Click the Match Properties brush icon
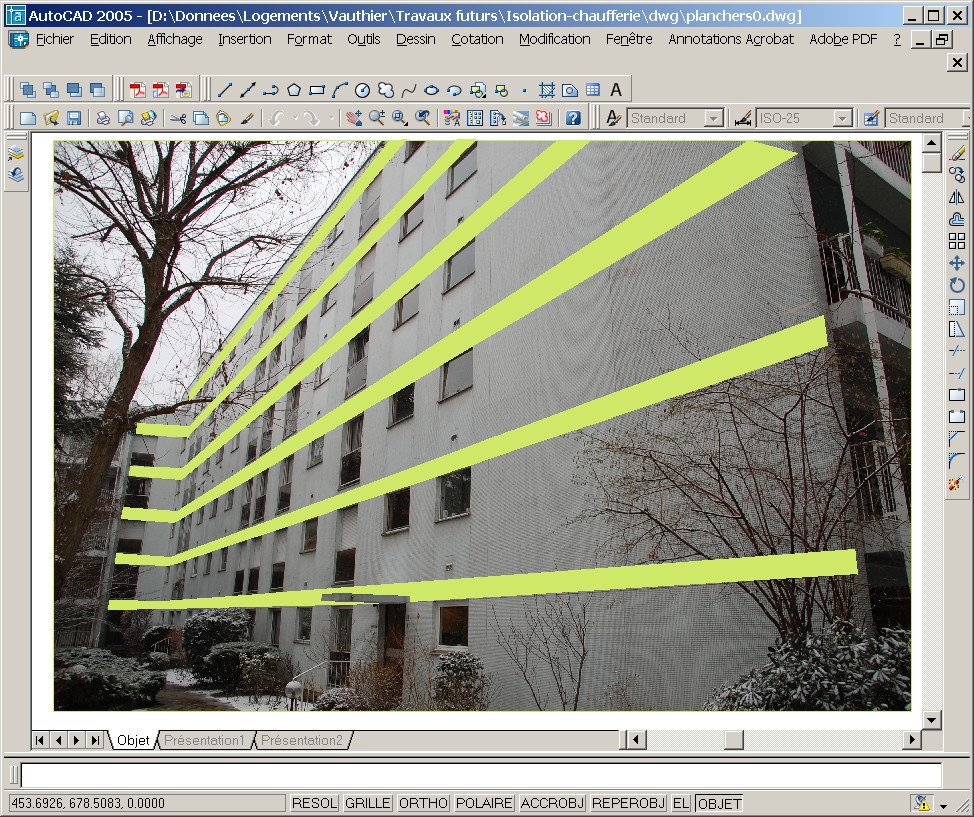The image size is (974, 817). click(x=247, y=118)
